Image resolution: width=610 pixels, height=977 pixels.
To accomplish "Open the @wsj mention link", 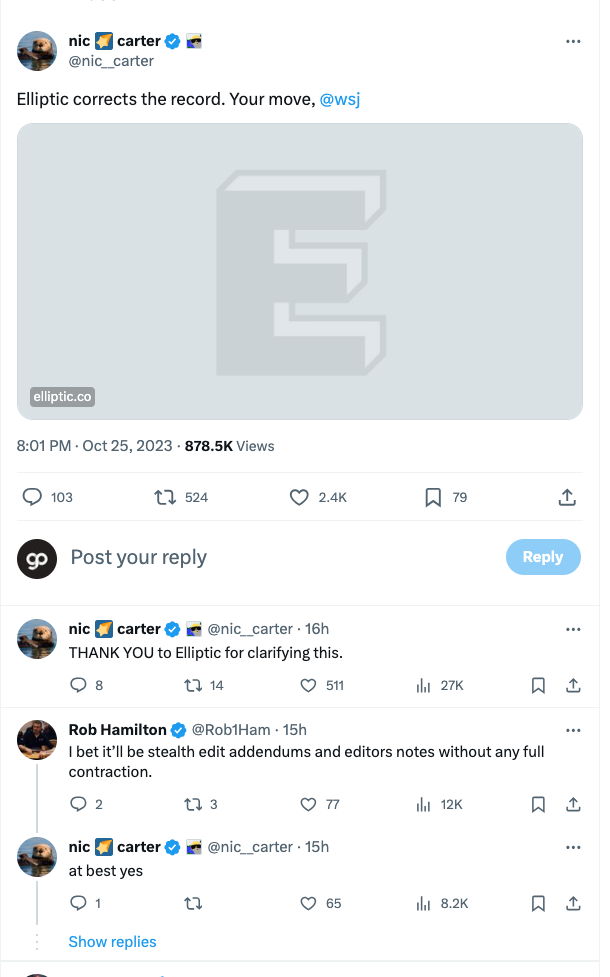I will point(340,100).
